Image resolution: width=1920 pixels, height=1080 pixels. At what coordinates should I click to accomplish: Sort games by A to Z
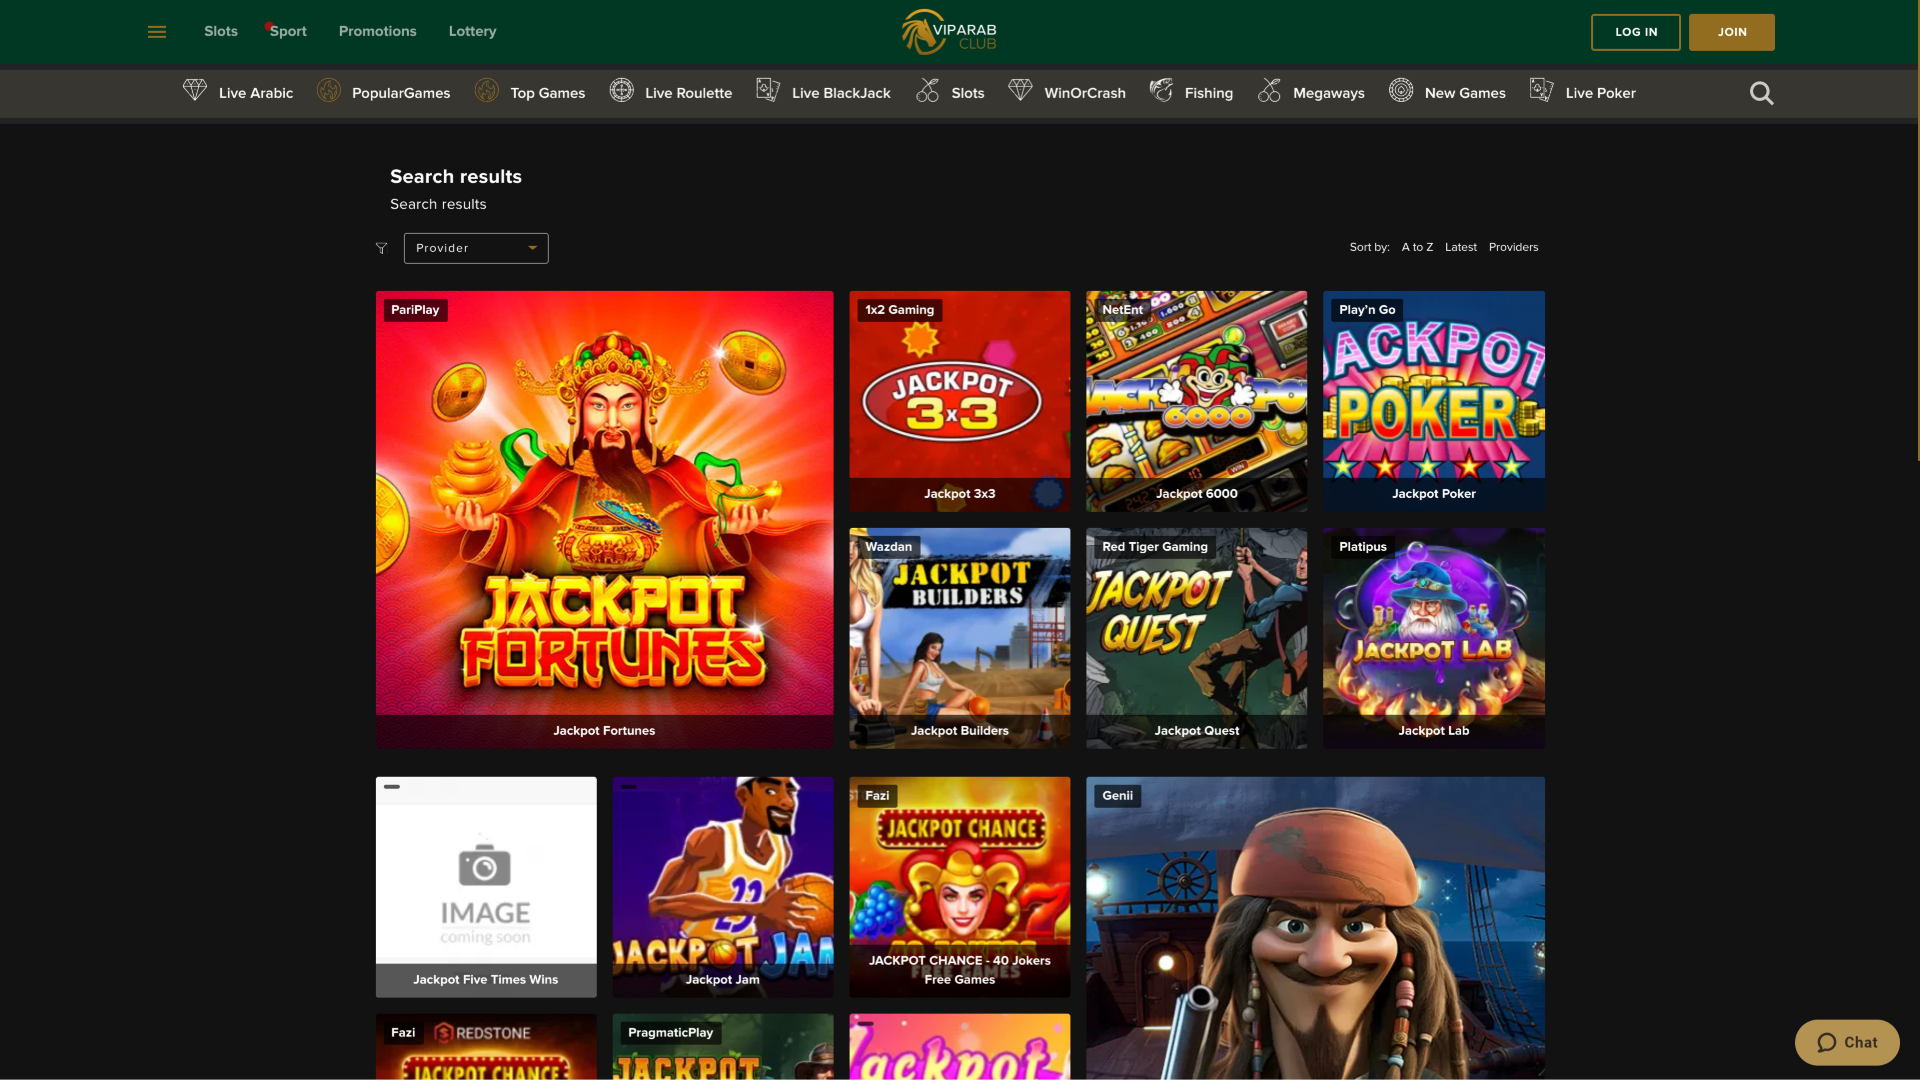tap(1416, 247)
